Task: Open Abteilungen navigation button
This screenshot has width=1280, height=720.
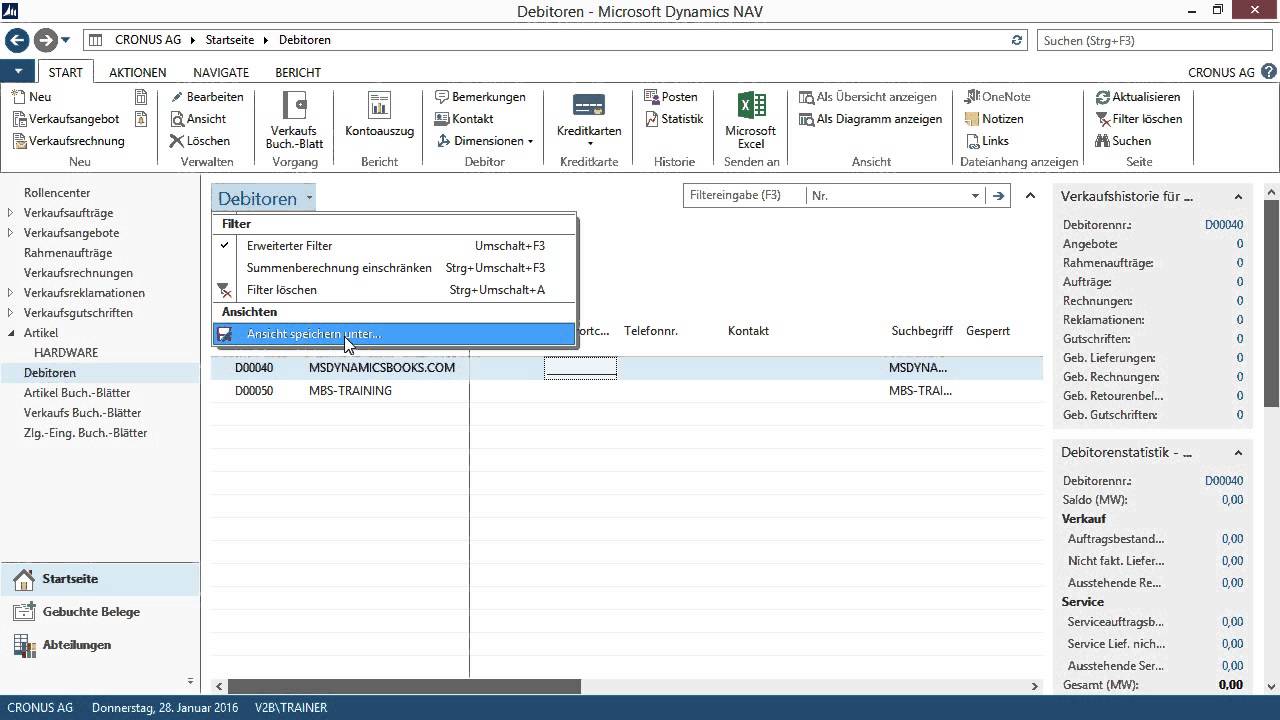Action: coord(100,645)
